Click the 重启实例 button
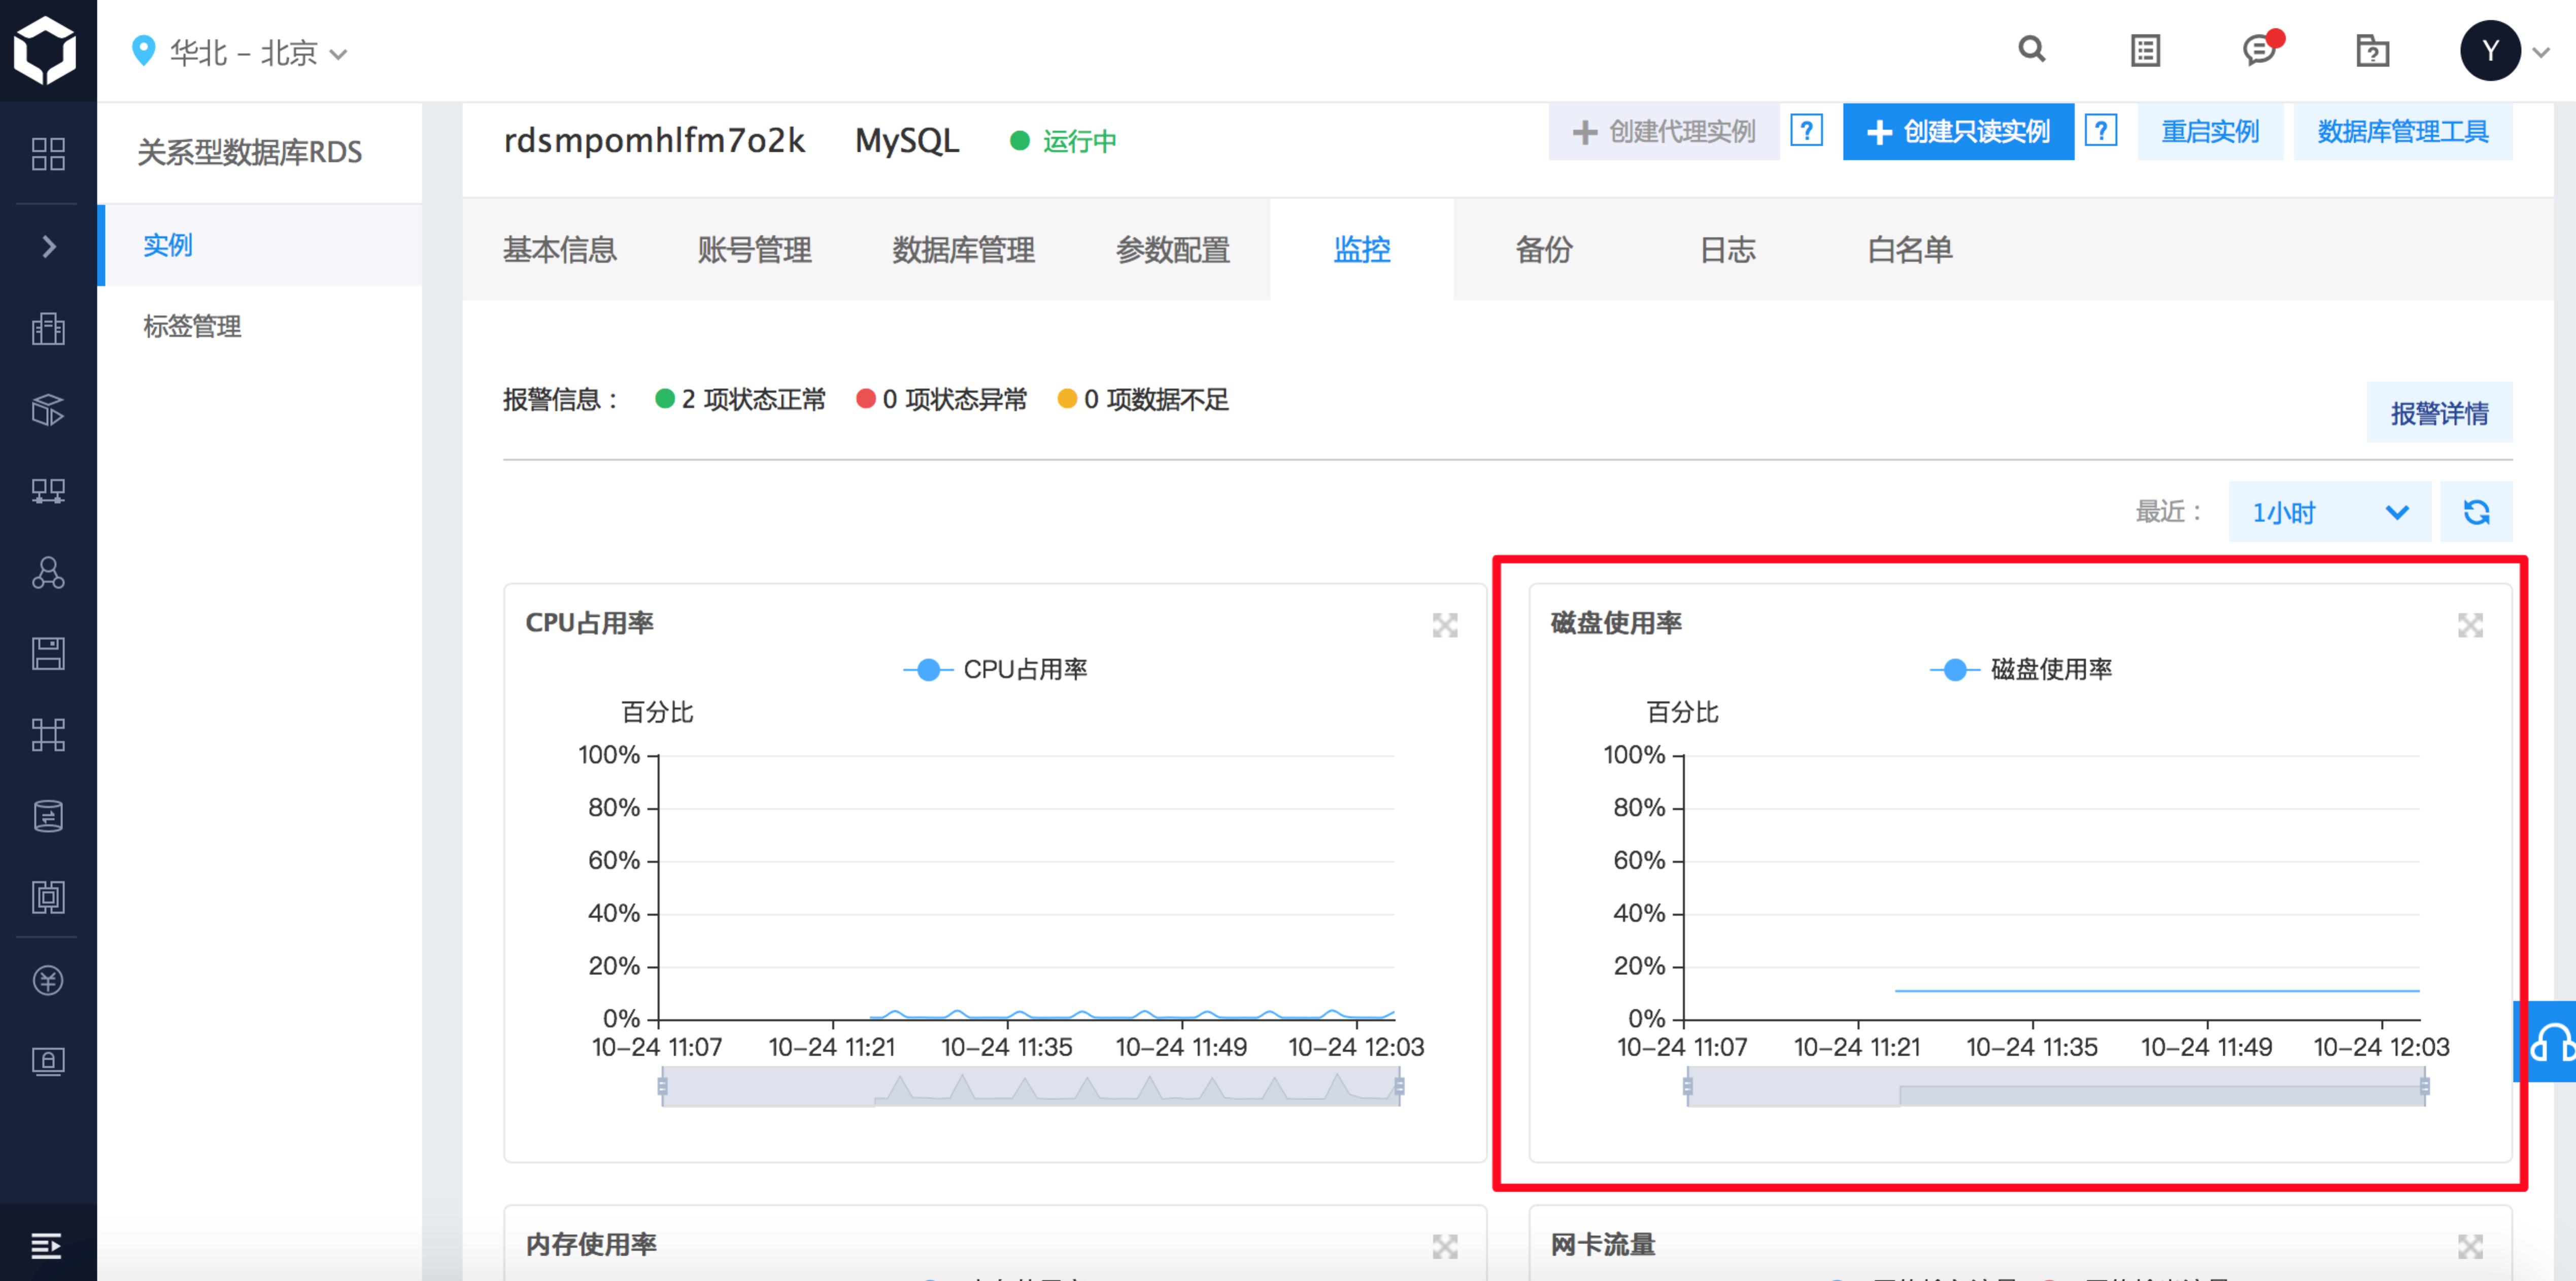Viewport: 2576px width, 1281px height. tap(2210, 131)
